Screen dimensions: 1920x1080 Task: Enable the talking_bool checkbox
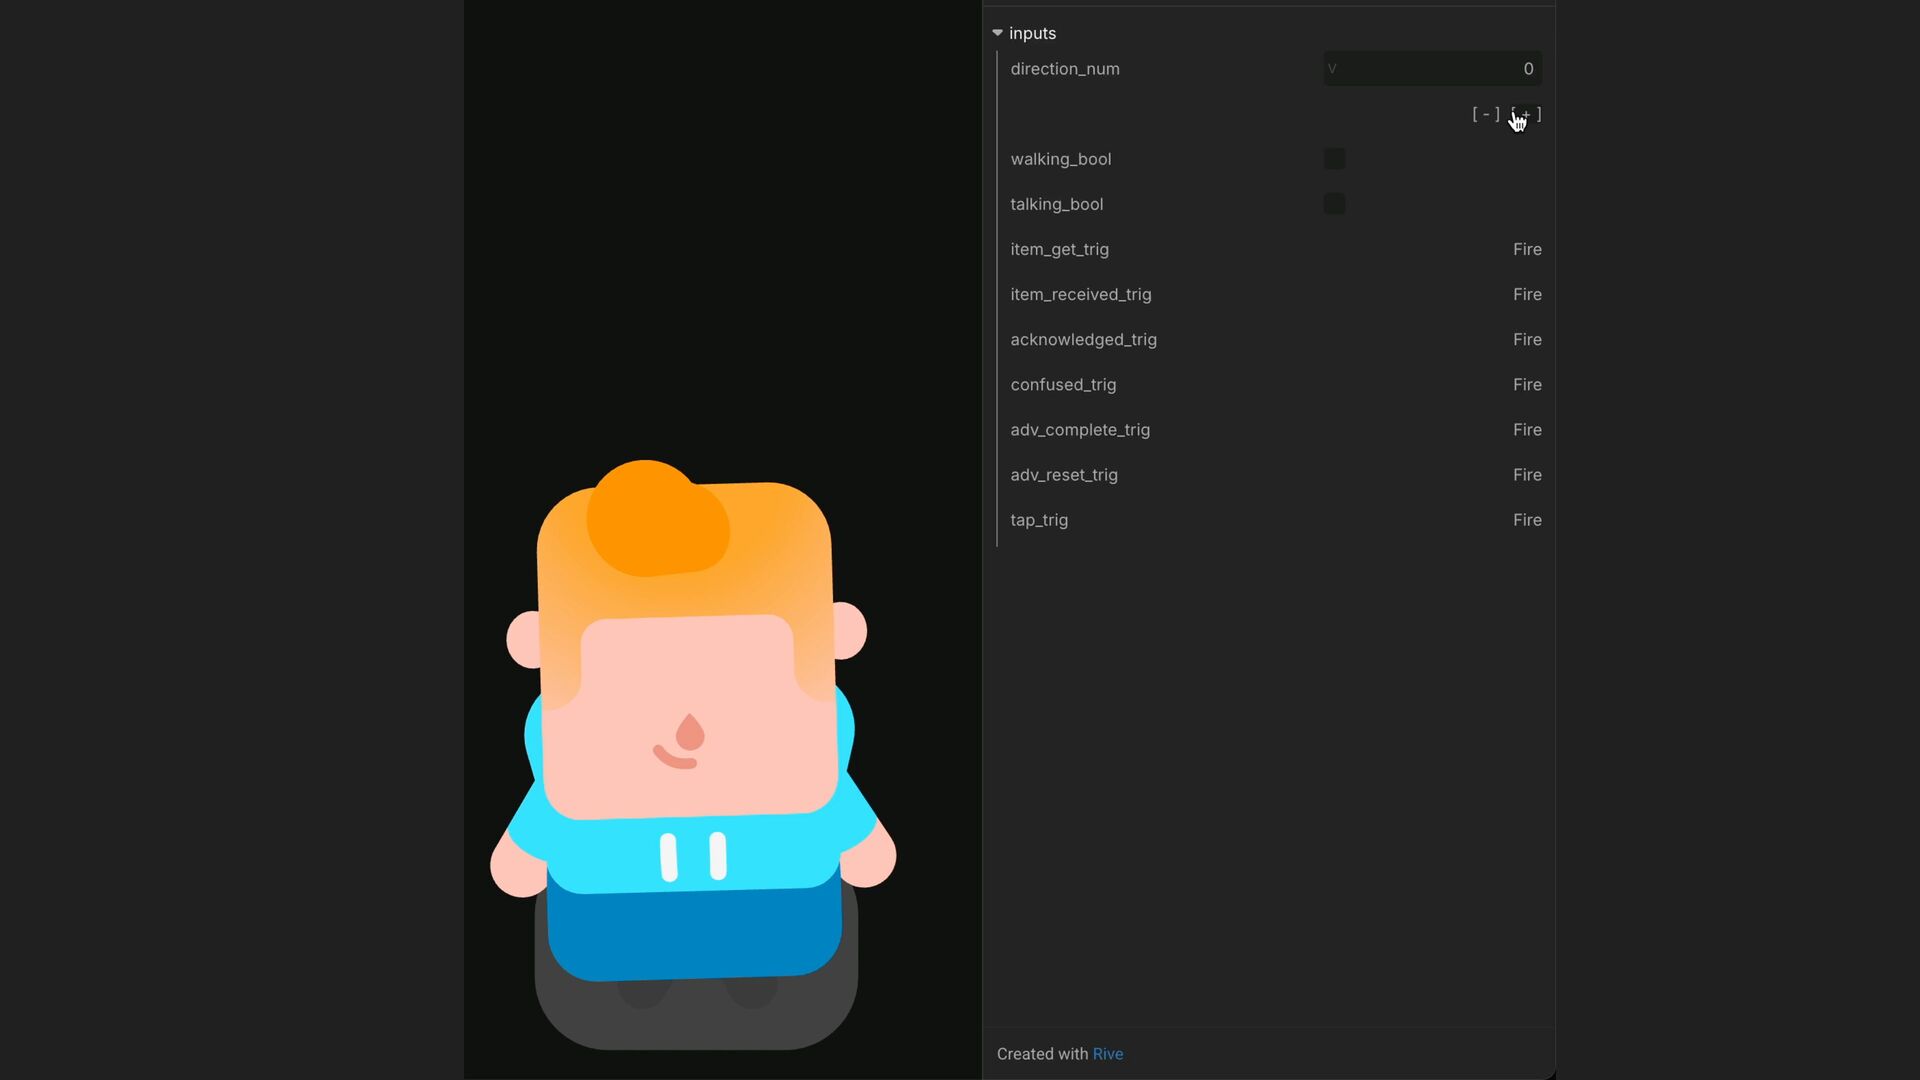(1334, 204)
